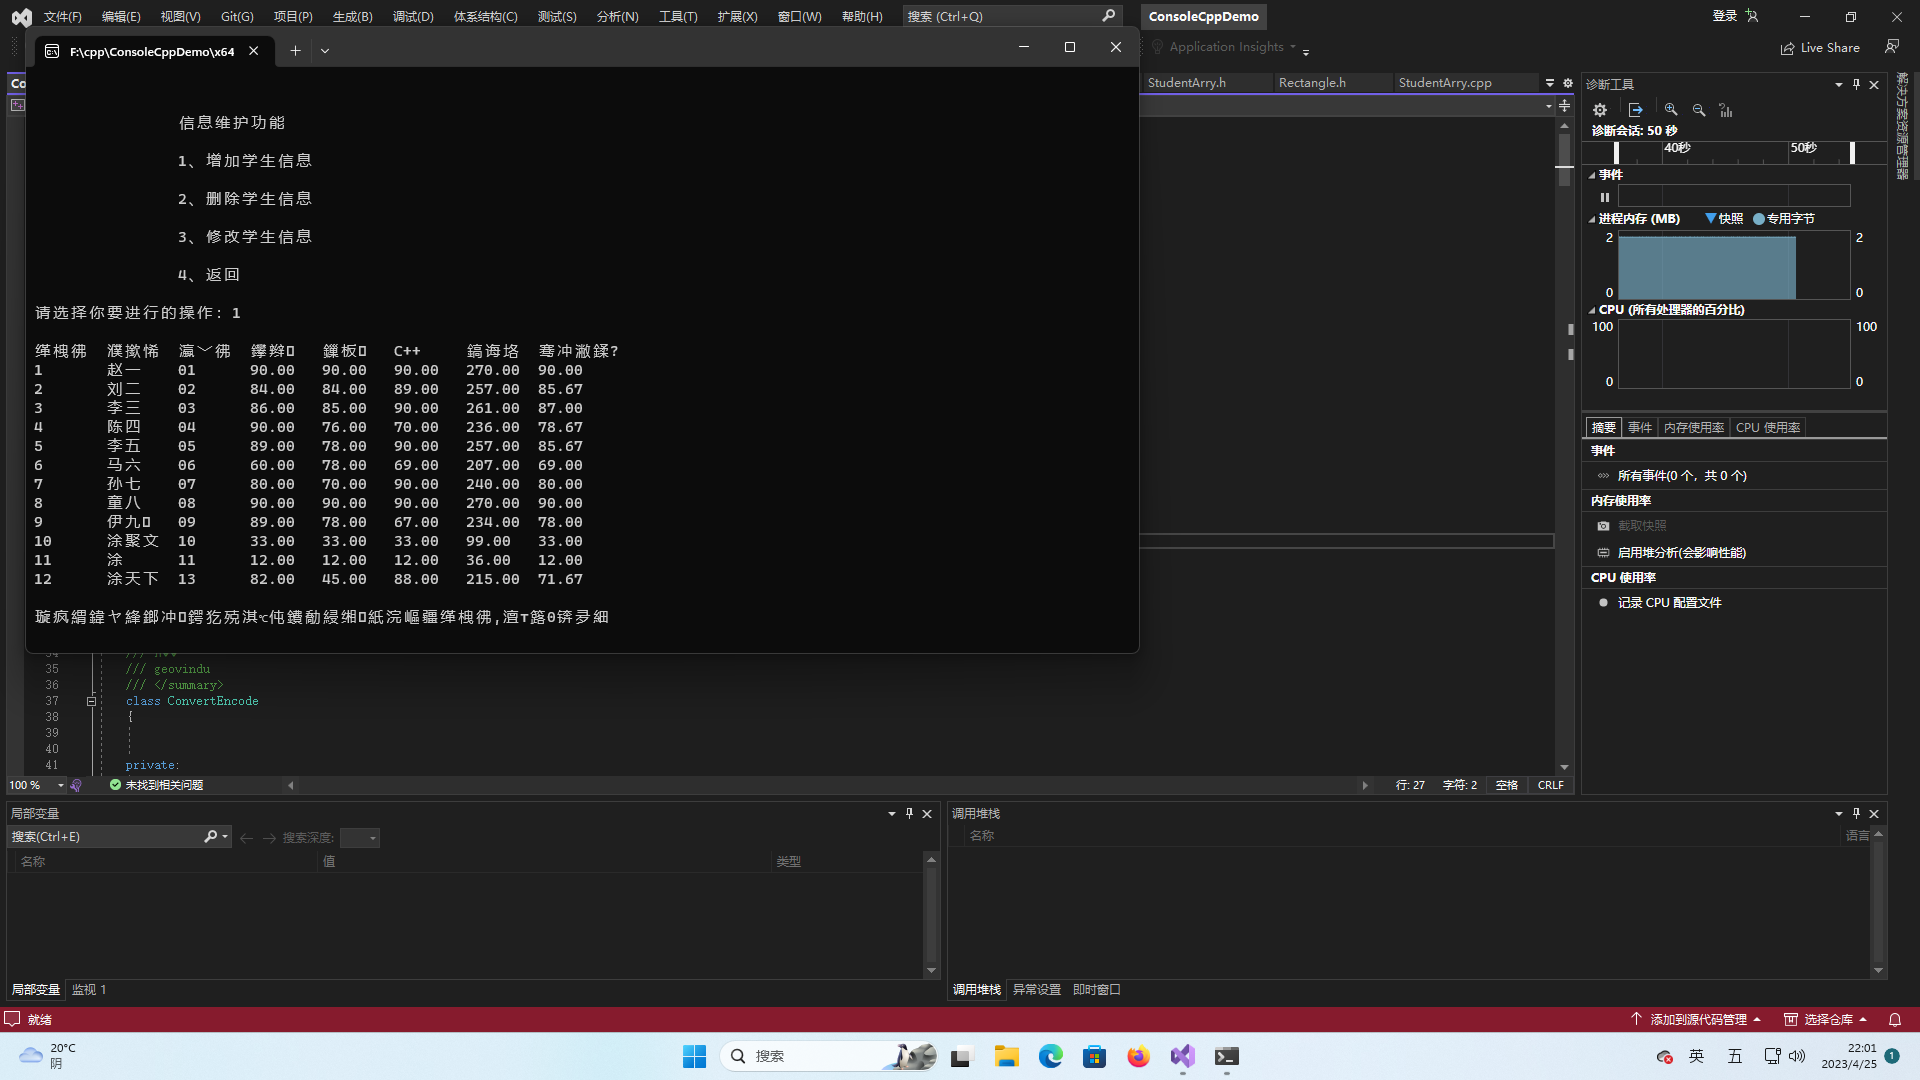Click the right timeline selection handle

tap(1852, 152)
